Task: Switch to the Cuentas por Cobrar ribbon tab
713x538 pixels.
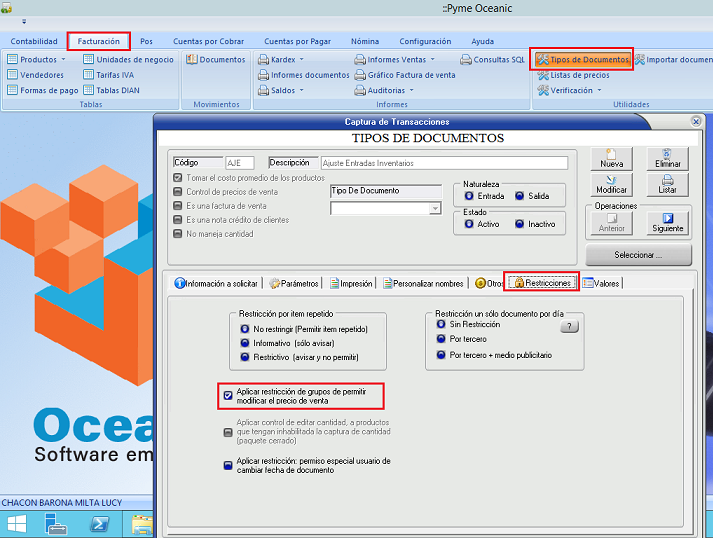Action: coord(207,41)
